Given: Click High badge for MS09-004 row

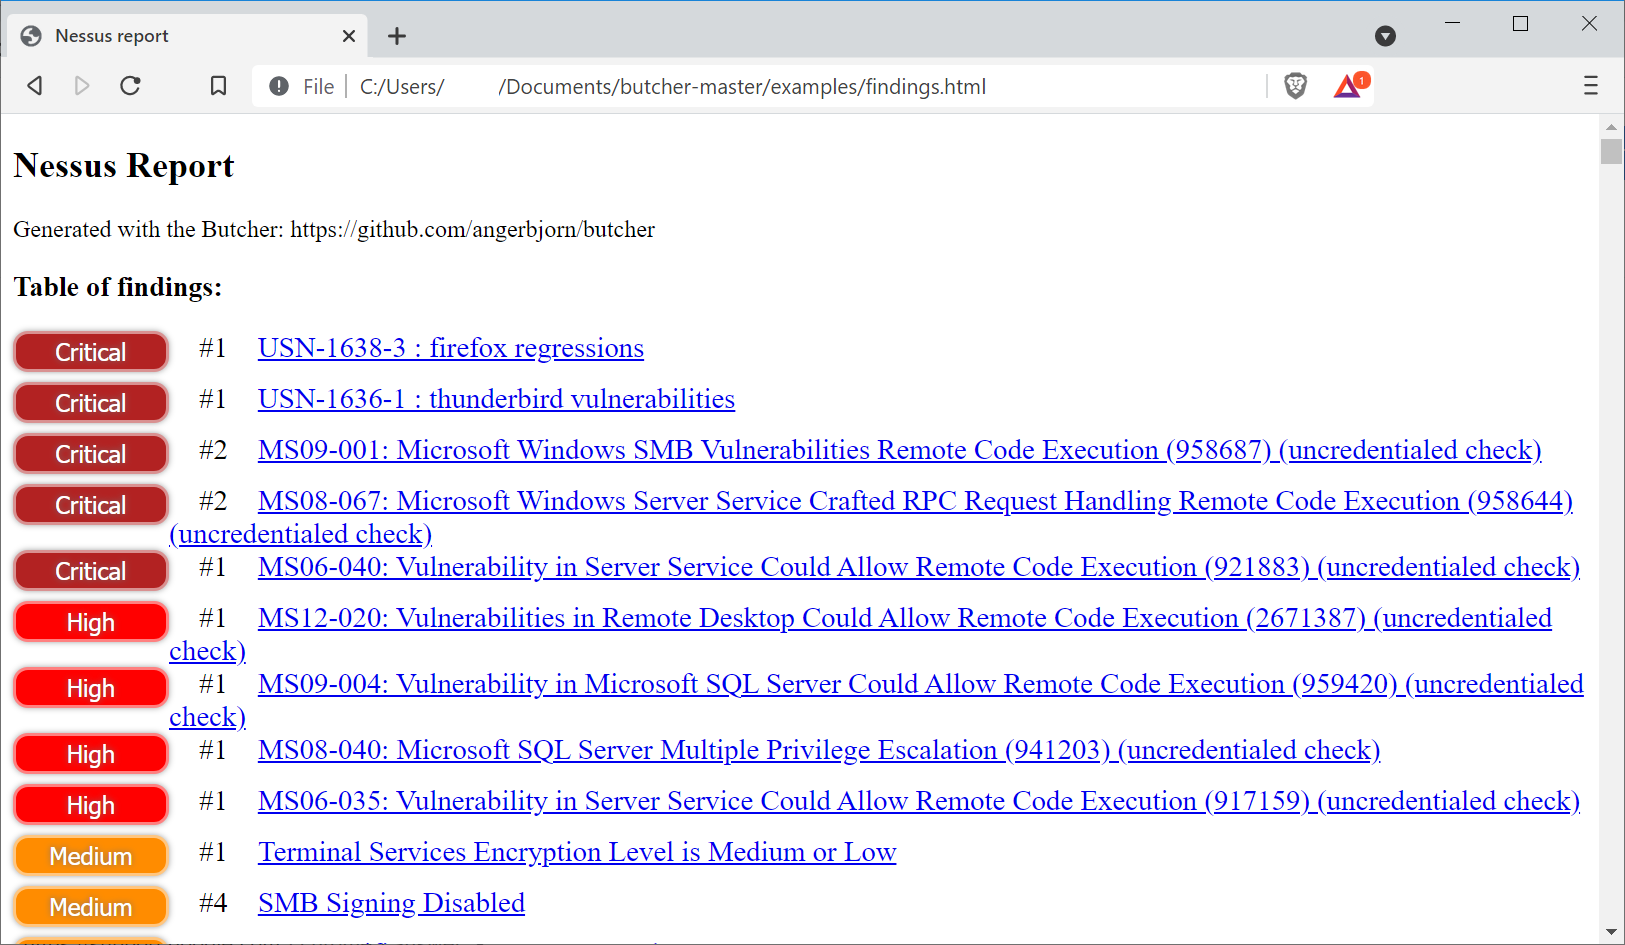Looking at the screenshot, I should pos(91,688).
